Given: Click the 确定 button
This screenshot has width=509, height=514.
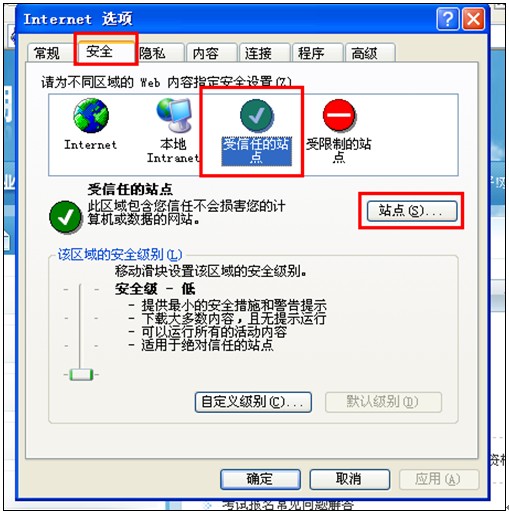Looking at the screenshot, I should 260,479.
